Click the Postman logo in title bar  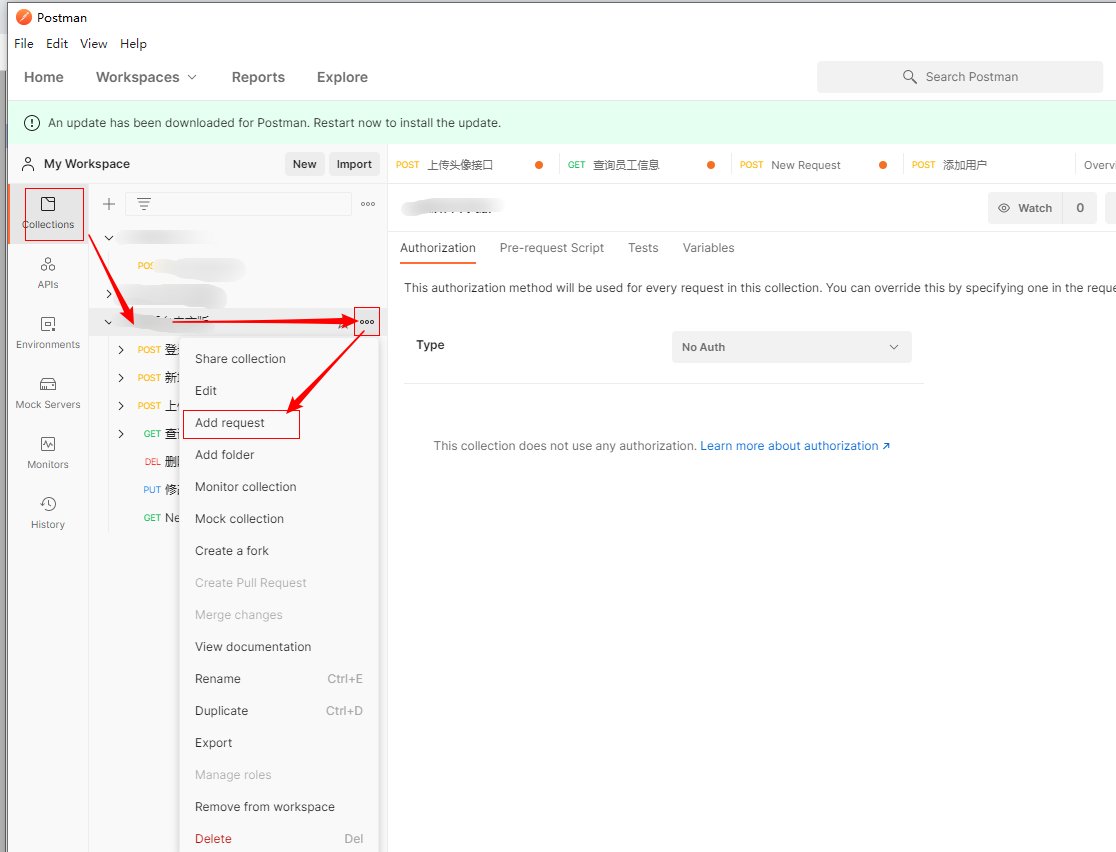point(23,17)
